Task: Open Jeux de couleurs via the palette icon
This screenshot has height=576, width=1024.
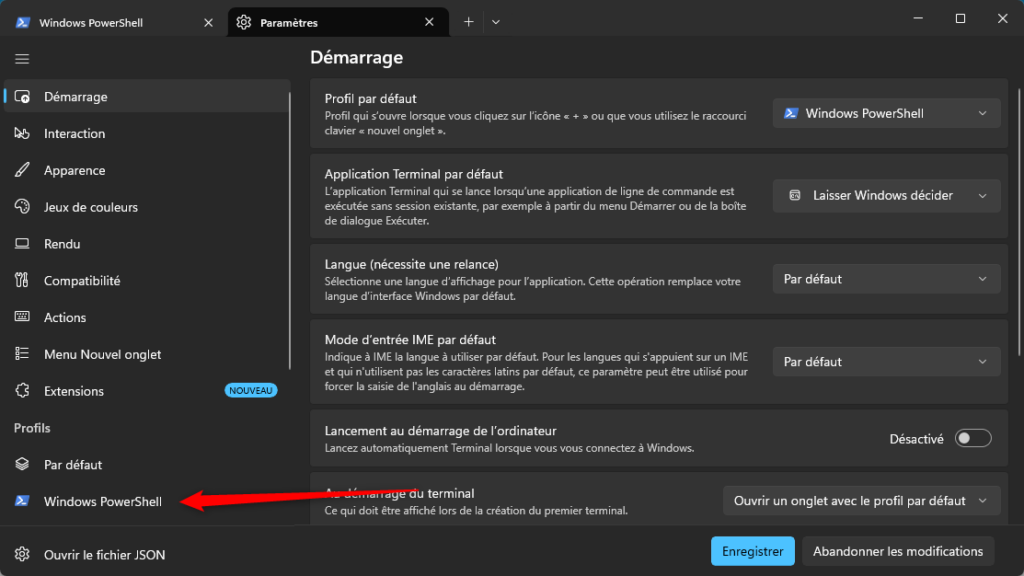Action: (22, 206)
